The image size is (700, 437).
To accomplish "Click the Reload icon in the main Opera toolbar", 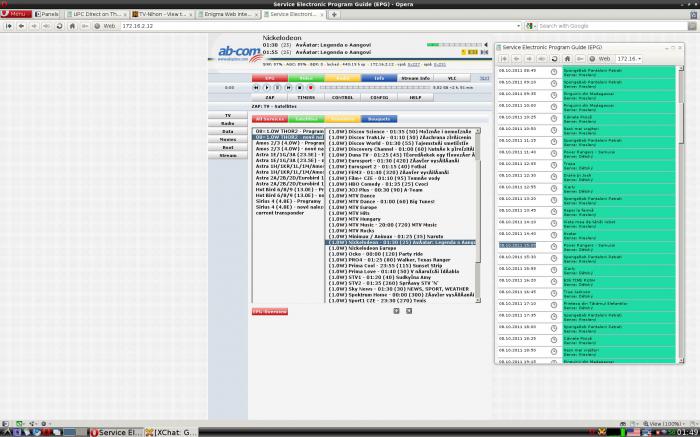I will click(59, 26).
